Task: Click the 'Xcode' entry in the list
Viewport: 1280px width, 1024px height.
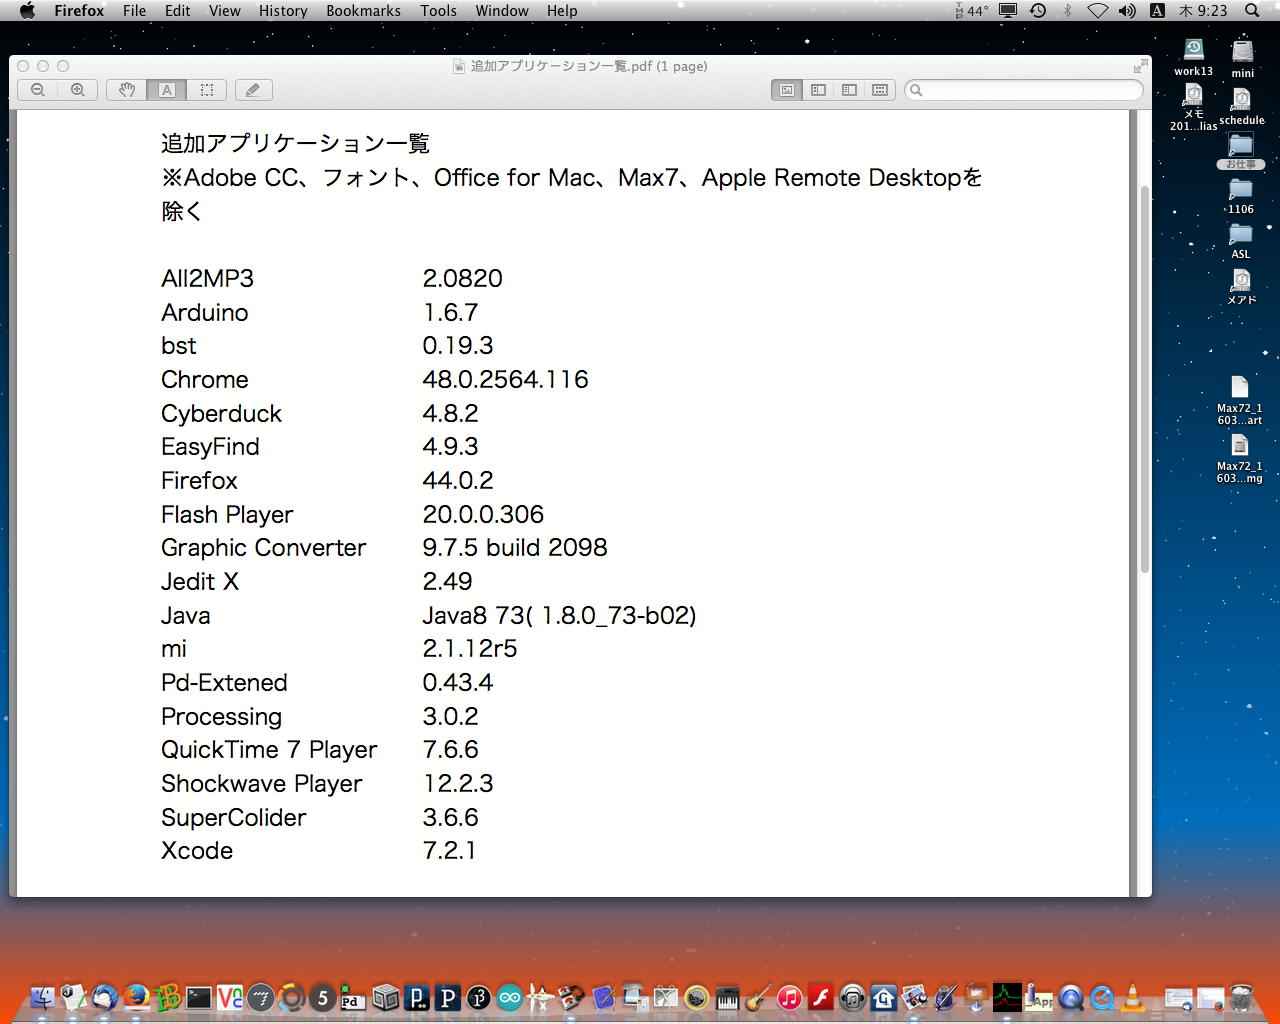Action: [x=197, y=851]
